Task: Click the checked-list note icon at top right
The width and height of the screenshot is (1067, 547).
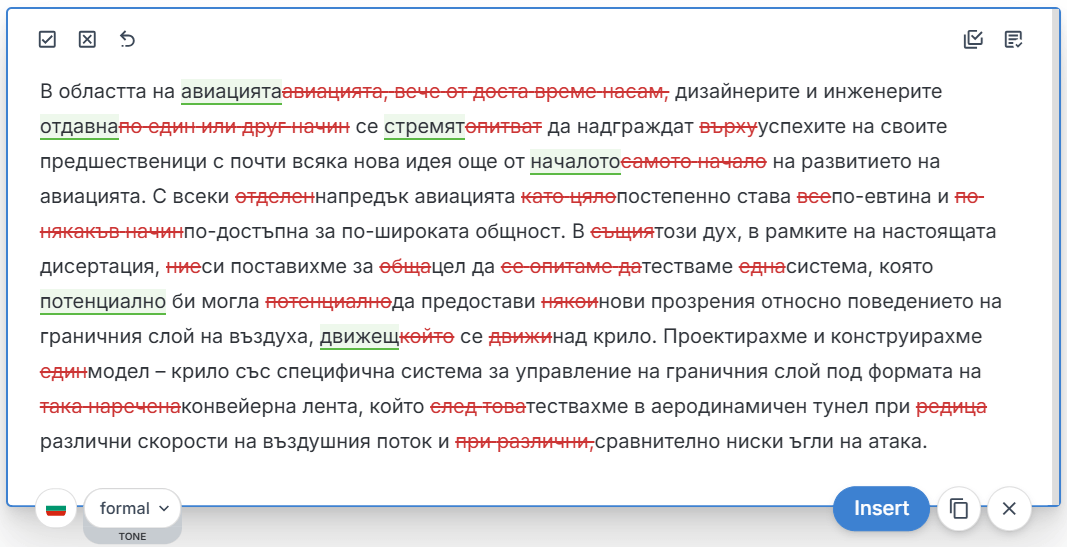Action: [1013, 39]
